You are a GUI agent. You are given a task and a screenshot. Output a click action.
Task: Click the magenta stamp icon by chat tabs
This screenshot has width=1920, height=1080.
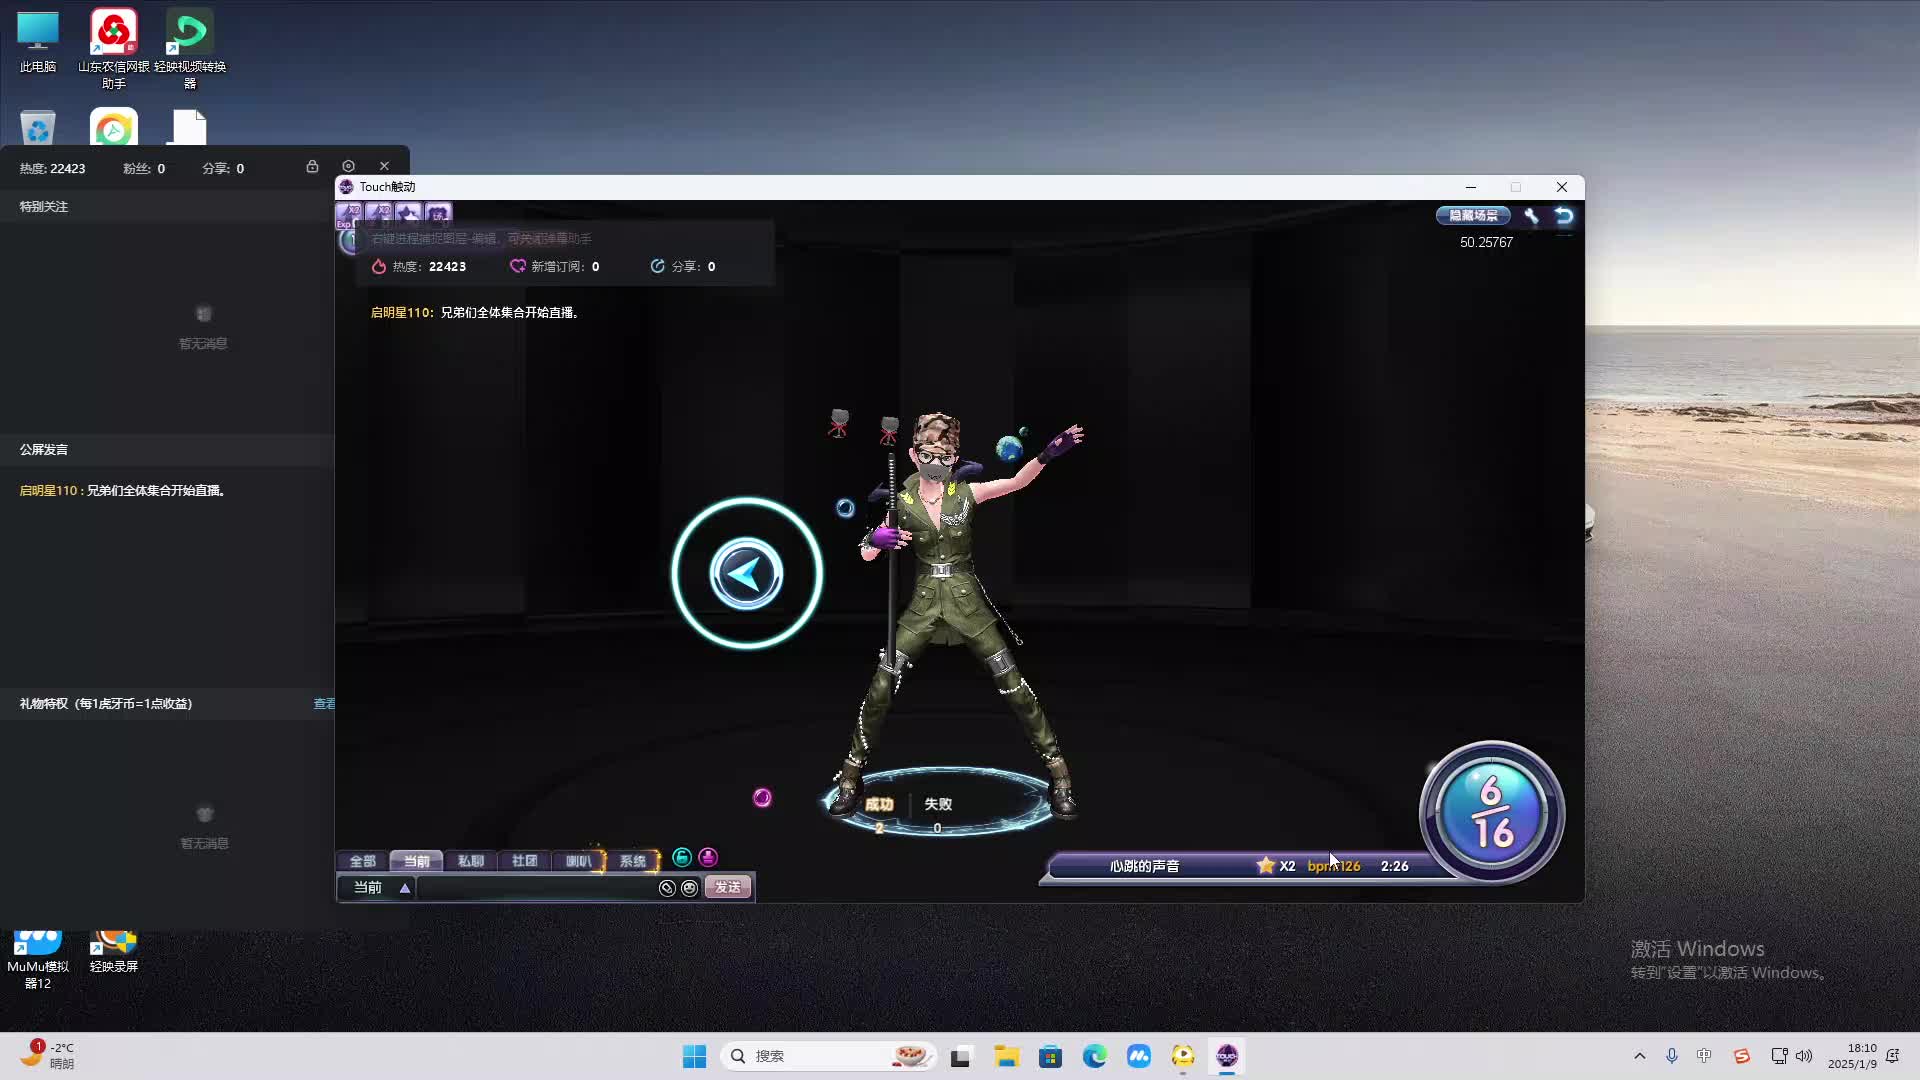pos(708,857)
